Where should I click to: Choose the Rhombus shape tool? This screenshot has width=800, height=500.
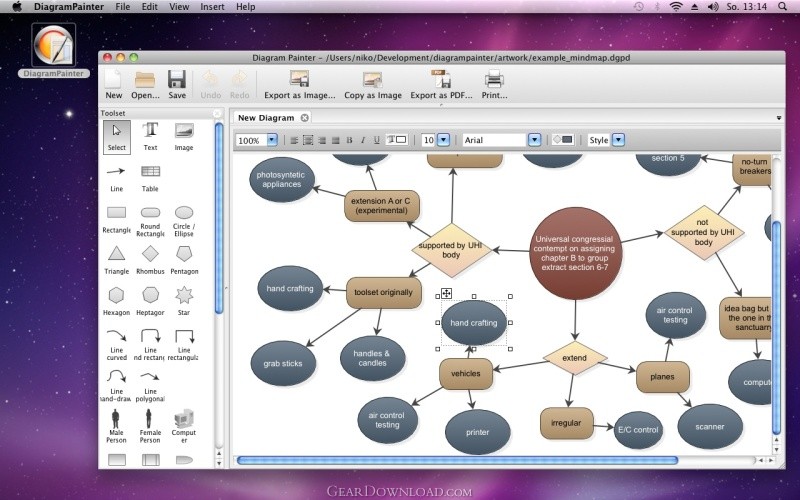click(x=150, y=260)
